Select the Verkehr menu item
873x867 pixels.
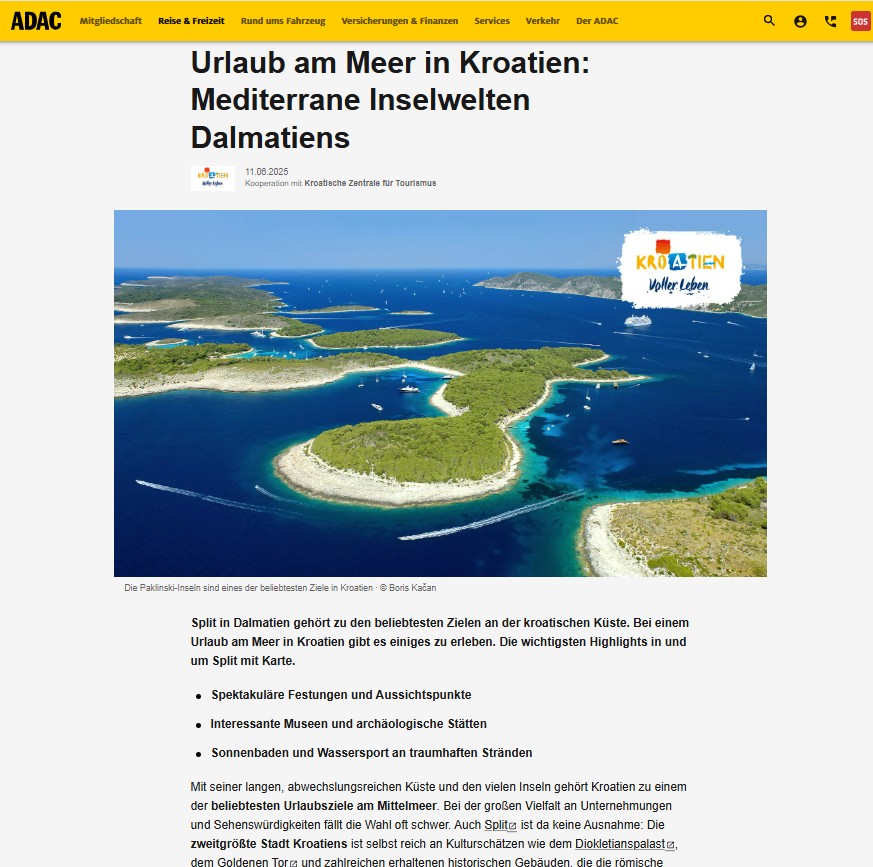coord(542,21)
